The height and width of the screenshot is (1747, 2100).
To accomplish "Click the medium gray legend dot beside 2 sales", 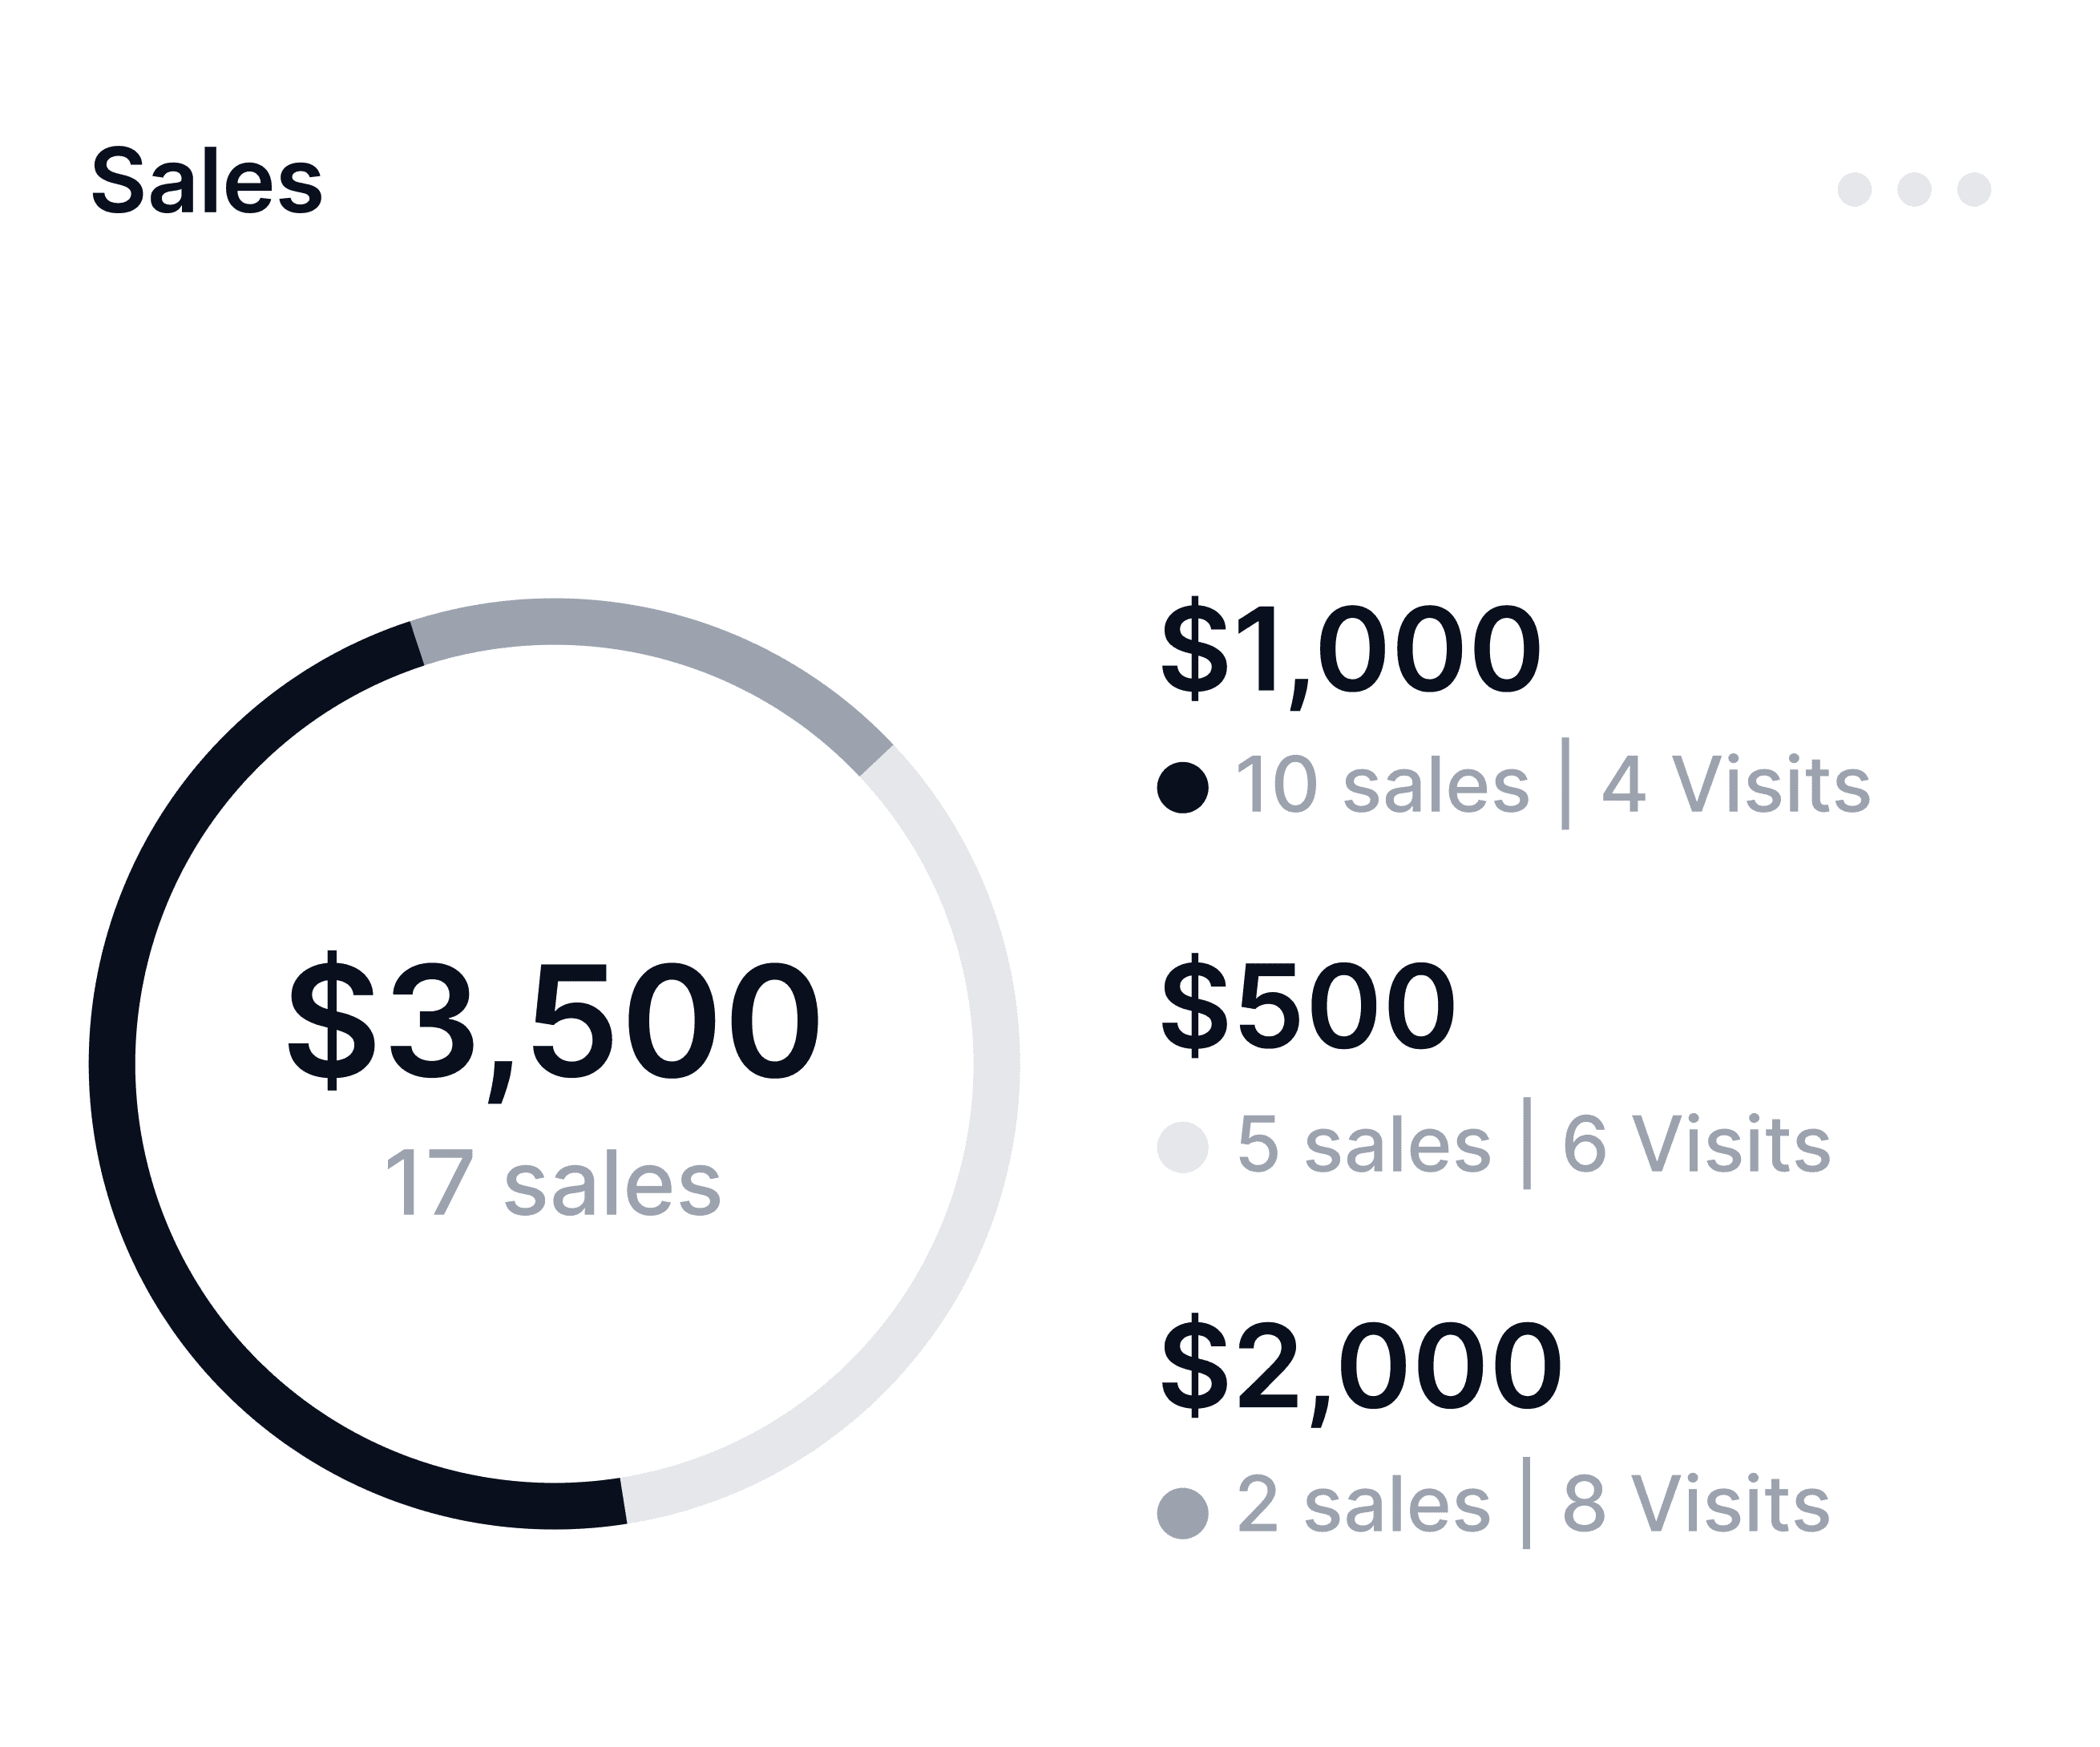I will [1182, 1513].
